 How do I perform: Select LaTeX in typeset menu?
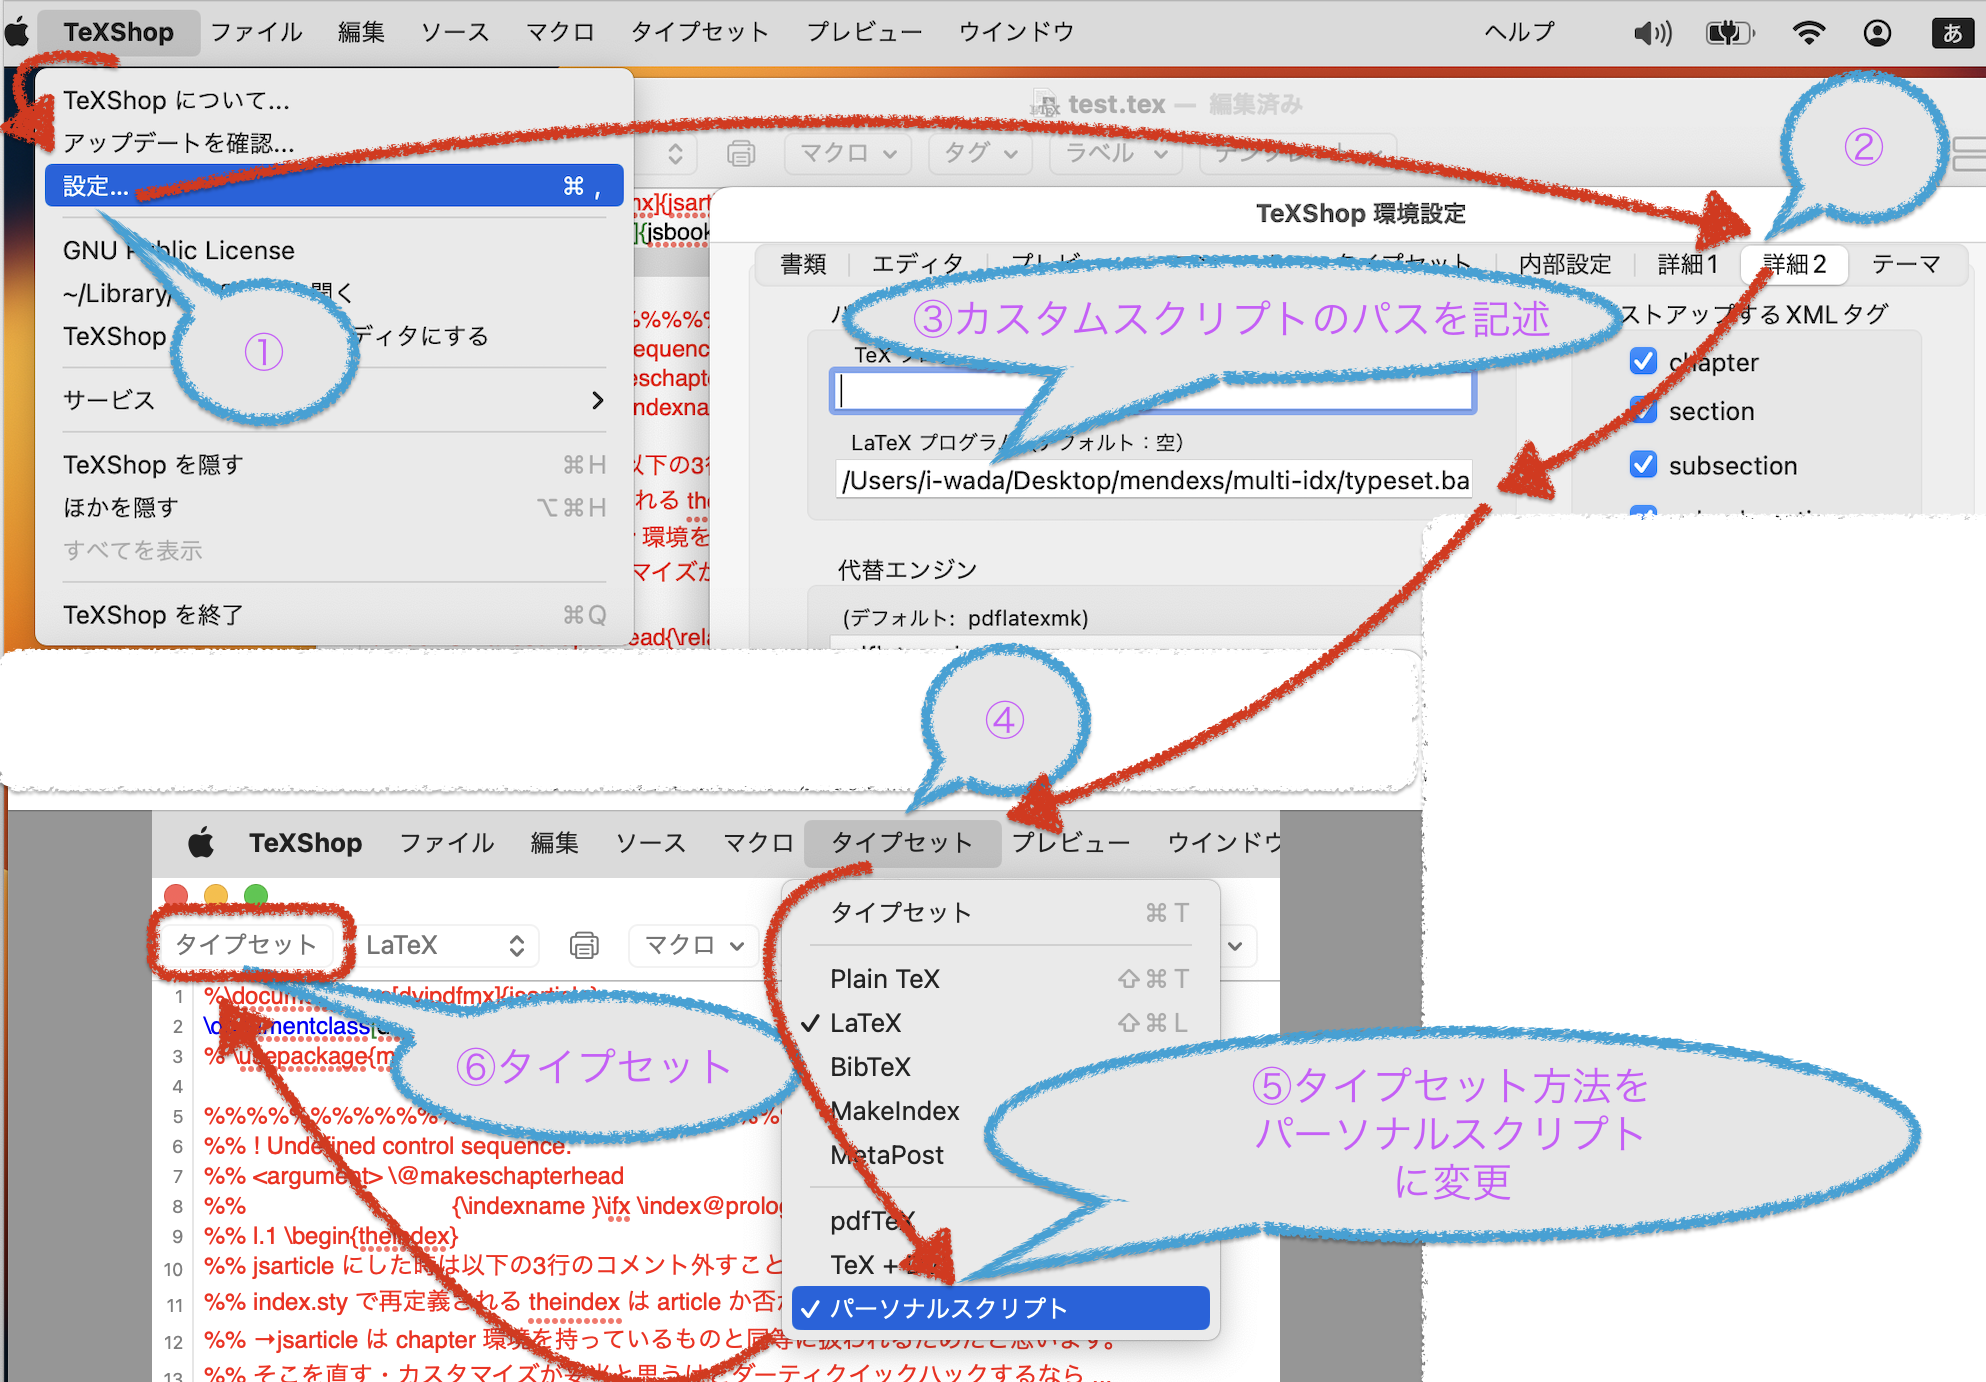(1000, 1023)
